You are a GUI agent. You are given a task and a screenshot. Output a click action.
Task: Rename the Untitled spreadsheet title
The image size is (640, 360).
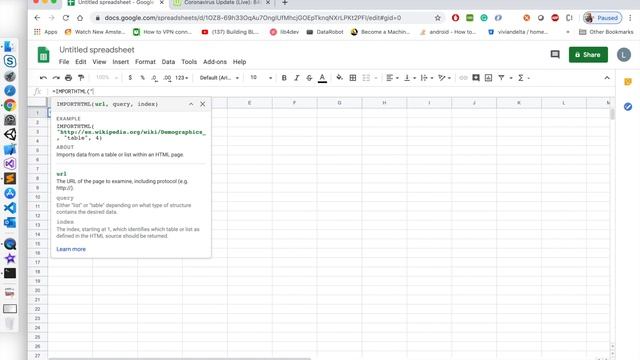point(97,50)
